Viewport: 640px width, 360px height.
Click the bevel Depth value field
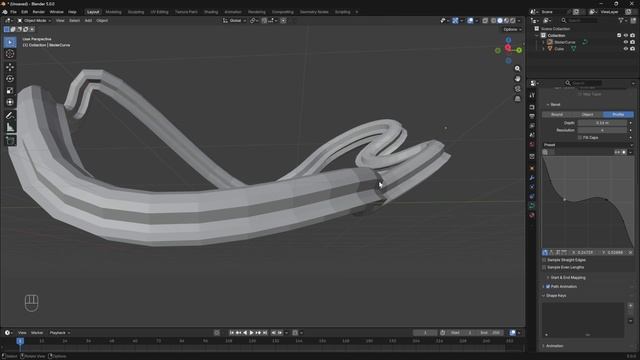602,123
